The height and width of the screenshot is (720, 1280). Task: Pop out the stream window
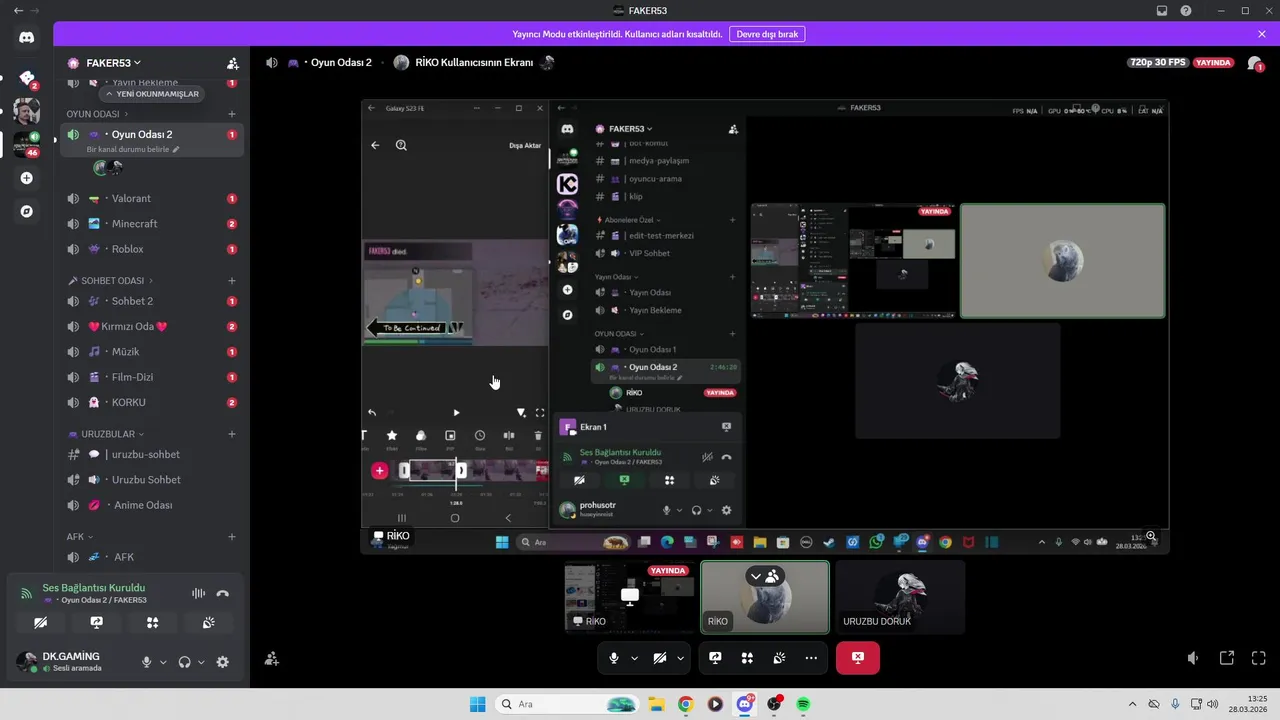pos(1226,658)
